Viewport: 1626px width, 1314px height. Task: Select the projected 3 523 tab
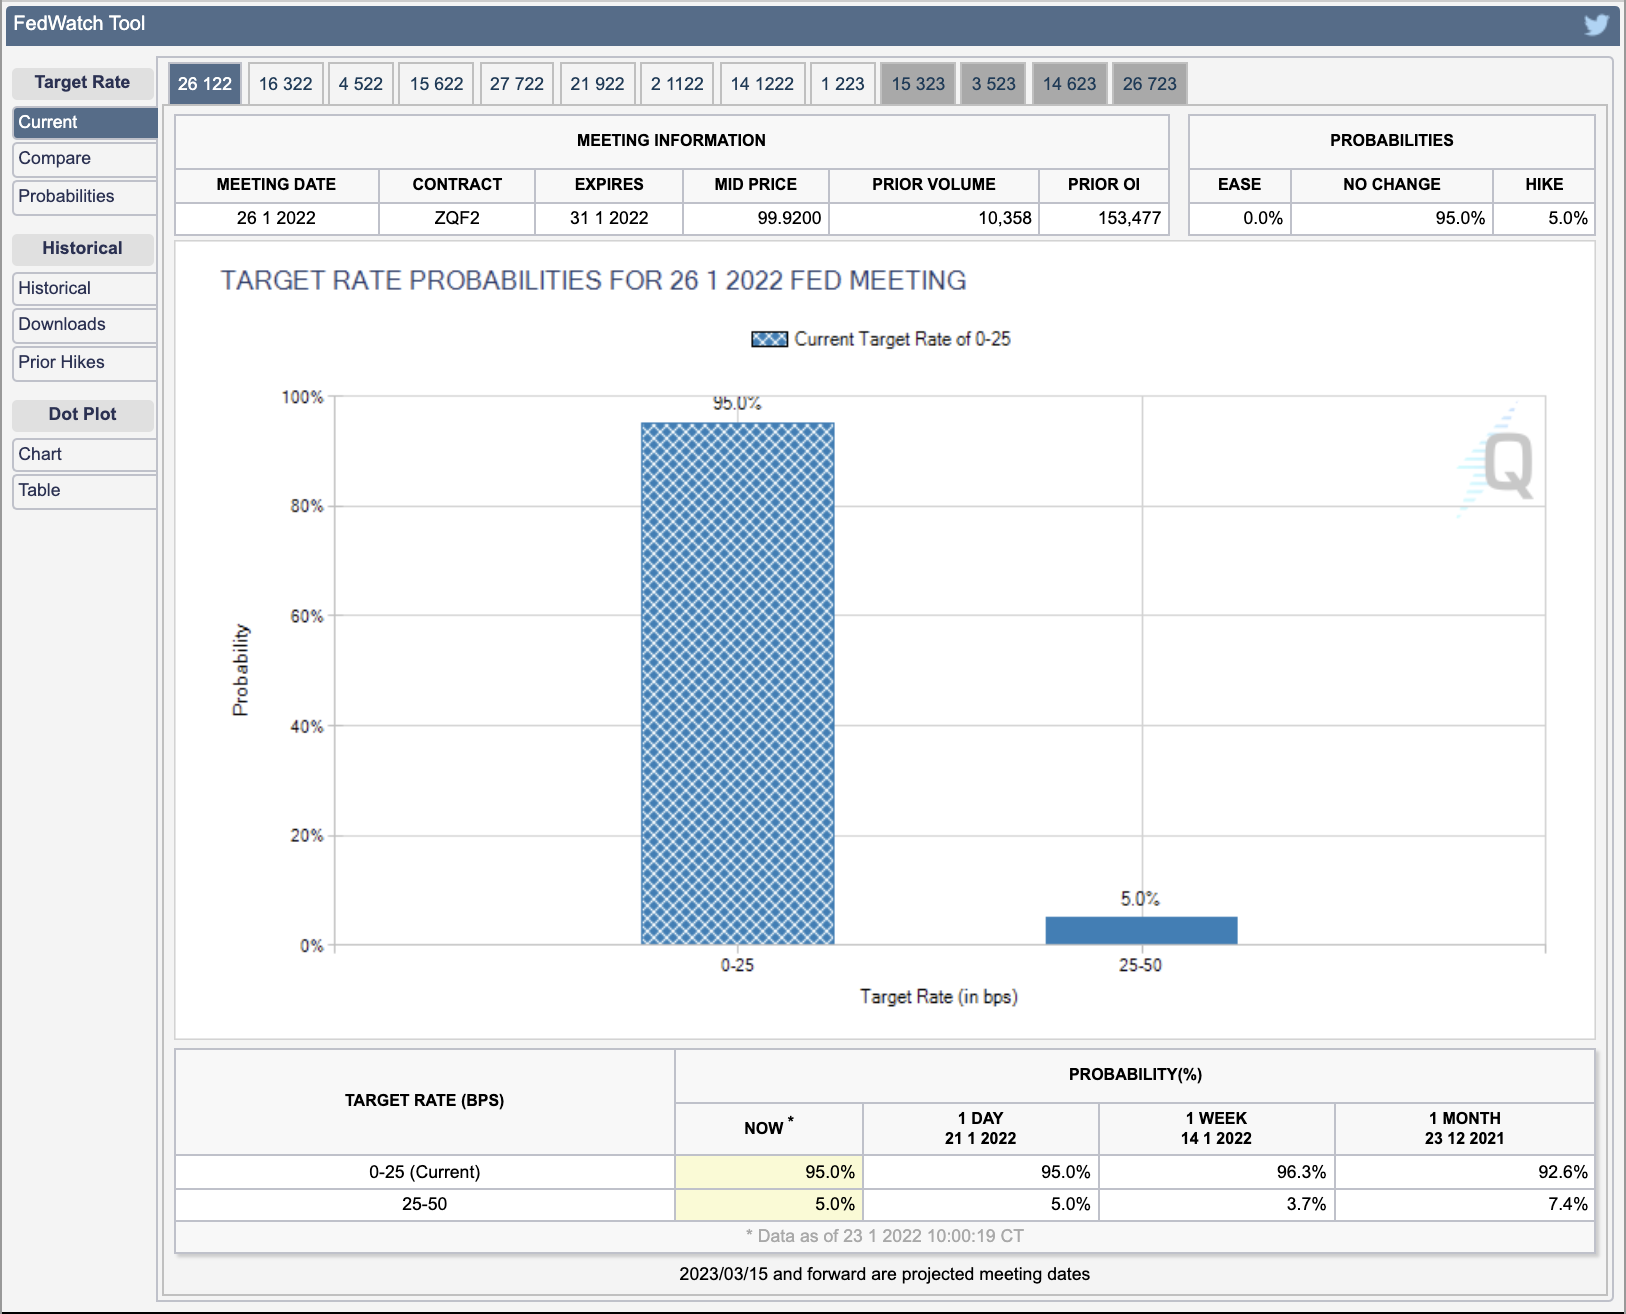(x=994, y=84)
